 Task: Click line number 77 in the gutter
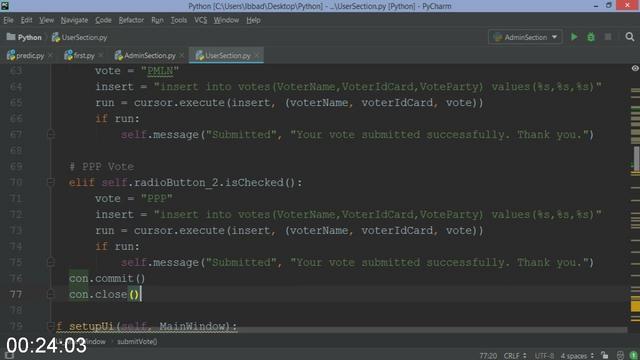tap(16, 294)
